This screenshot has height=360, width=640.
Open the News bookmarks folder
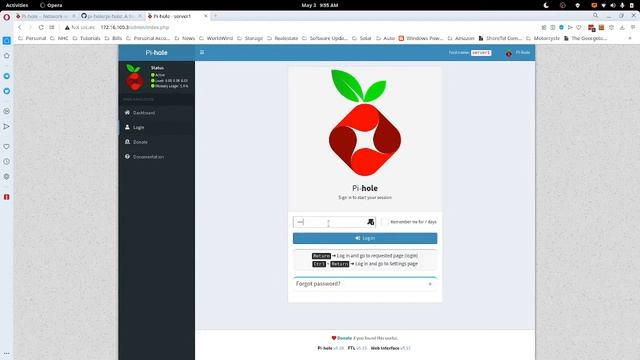pyautogui.click(x=184, y=38)
